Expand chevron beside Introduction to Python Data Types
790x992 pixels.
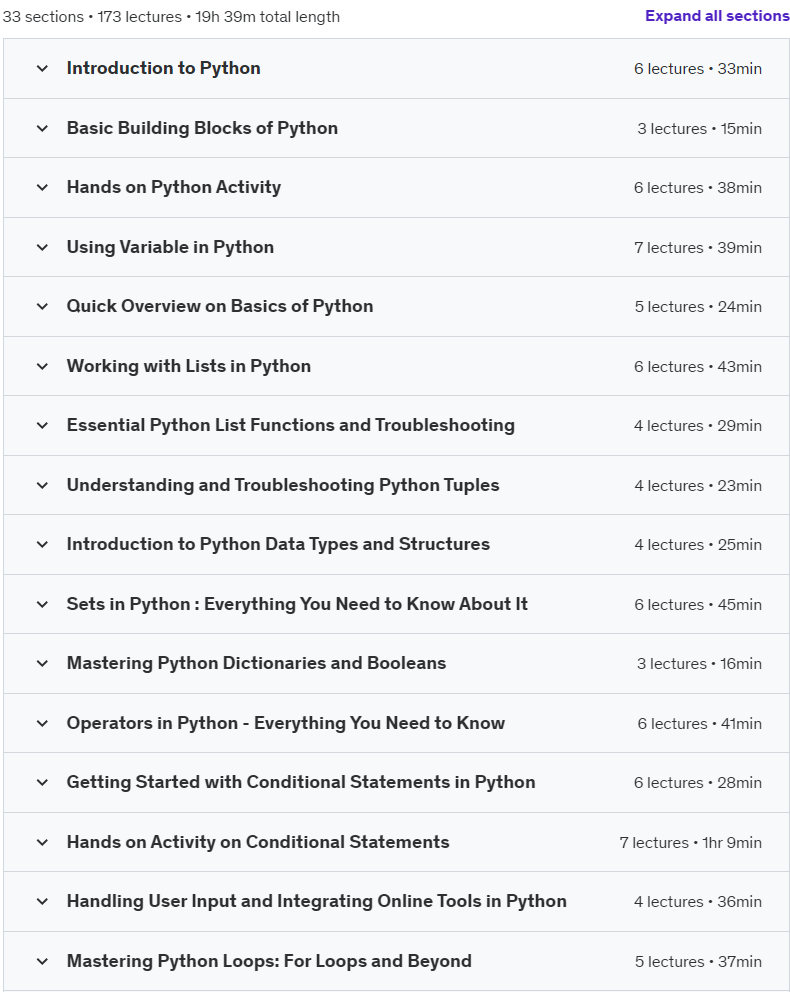tap(42, 544)
